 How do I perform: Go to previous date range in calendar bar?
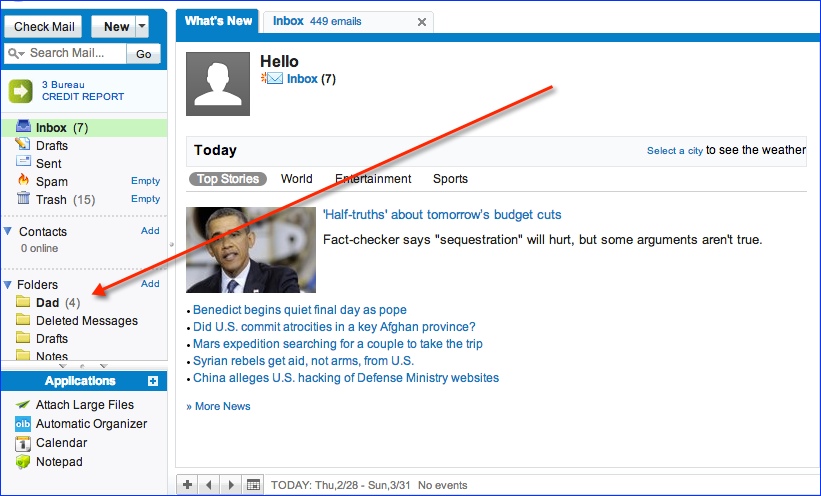(209, 485)
